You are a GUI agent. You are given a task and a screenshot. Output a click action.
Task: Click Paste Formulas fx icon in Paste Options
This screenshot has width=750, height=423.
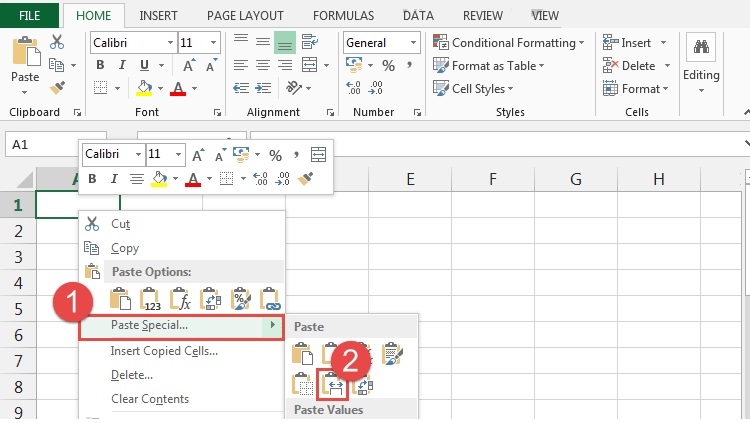point(180,299)
